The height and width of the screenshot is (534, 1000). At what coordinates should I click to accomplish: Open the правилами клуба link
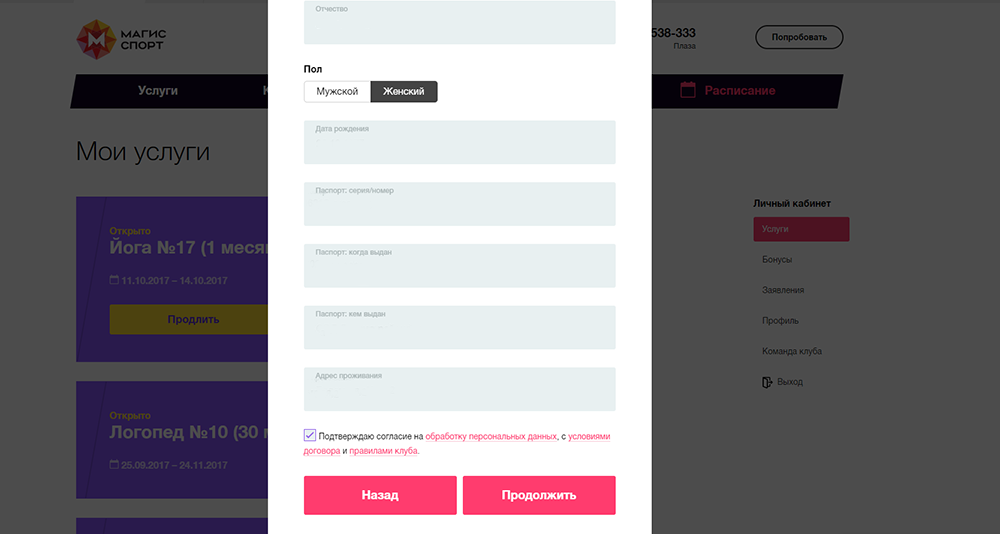(x=384, y=451)
